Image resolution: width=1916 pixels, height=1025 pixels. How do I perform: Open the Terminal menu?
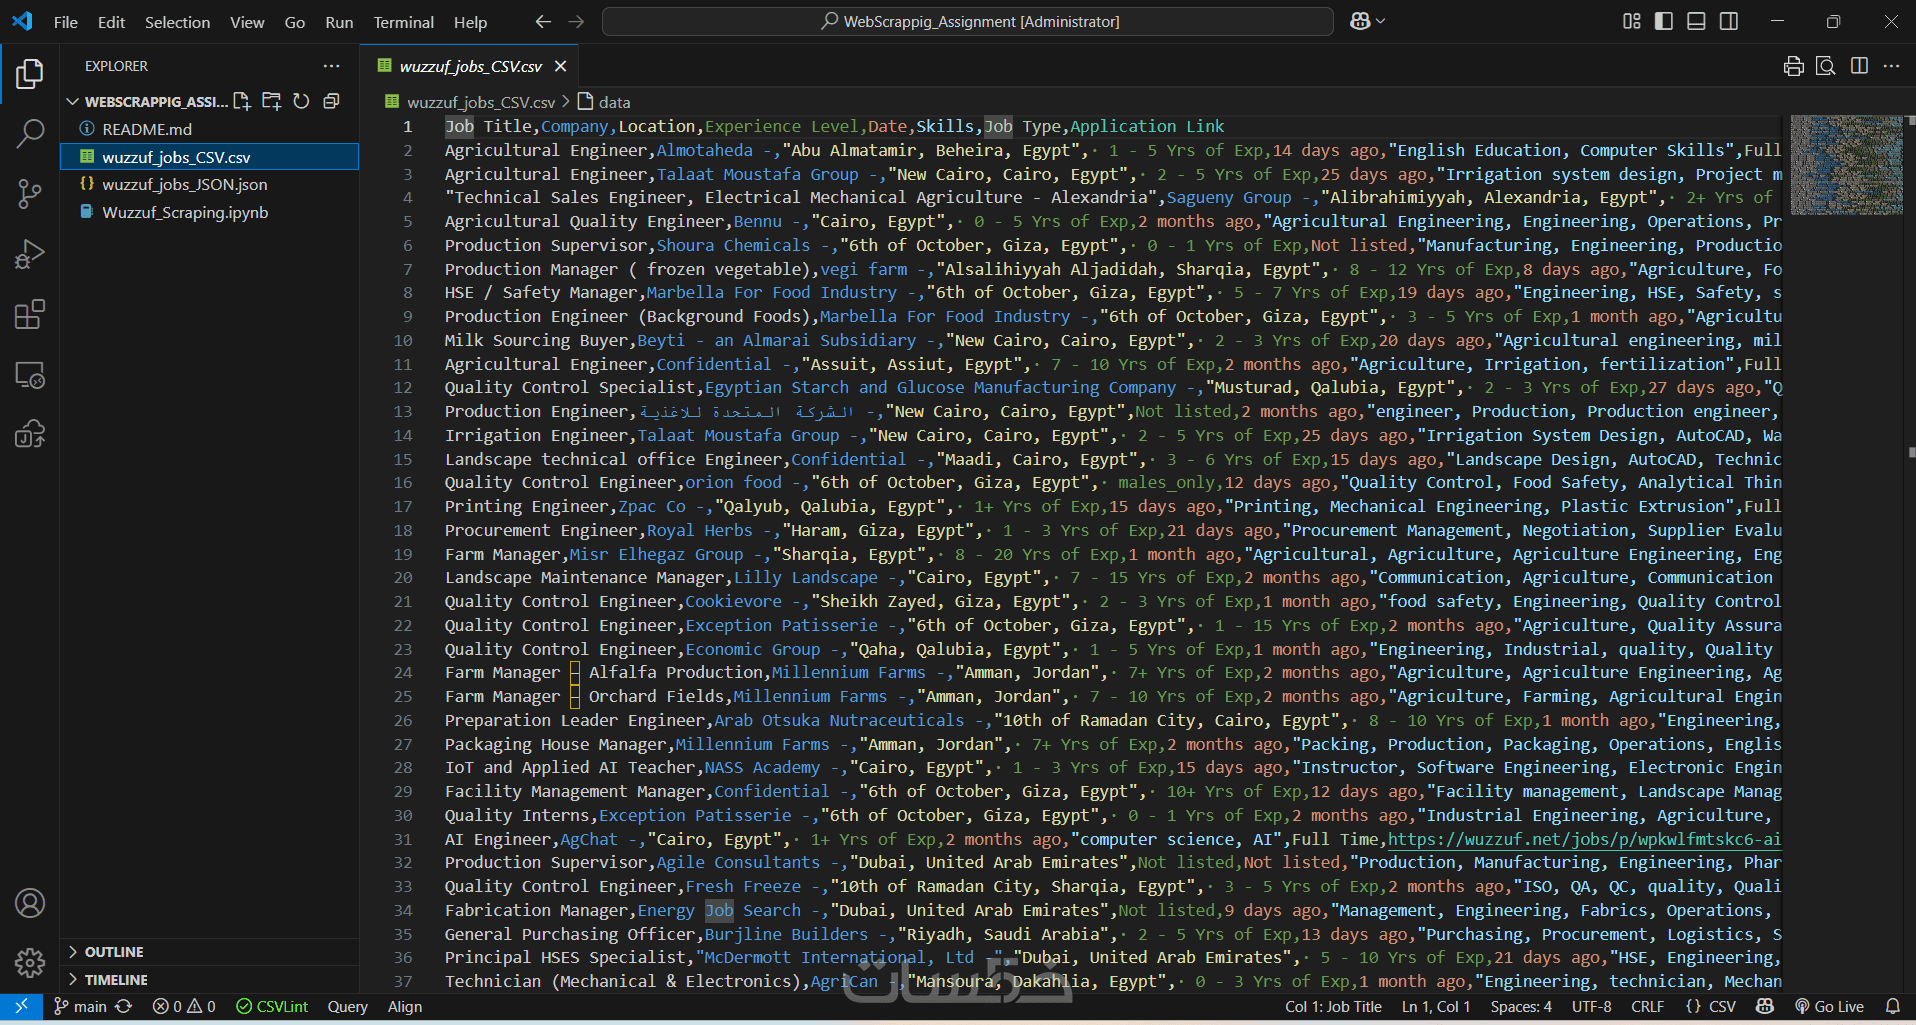click(403, 22)
